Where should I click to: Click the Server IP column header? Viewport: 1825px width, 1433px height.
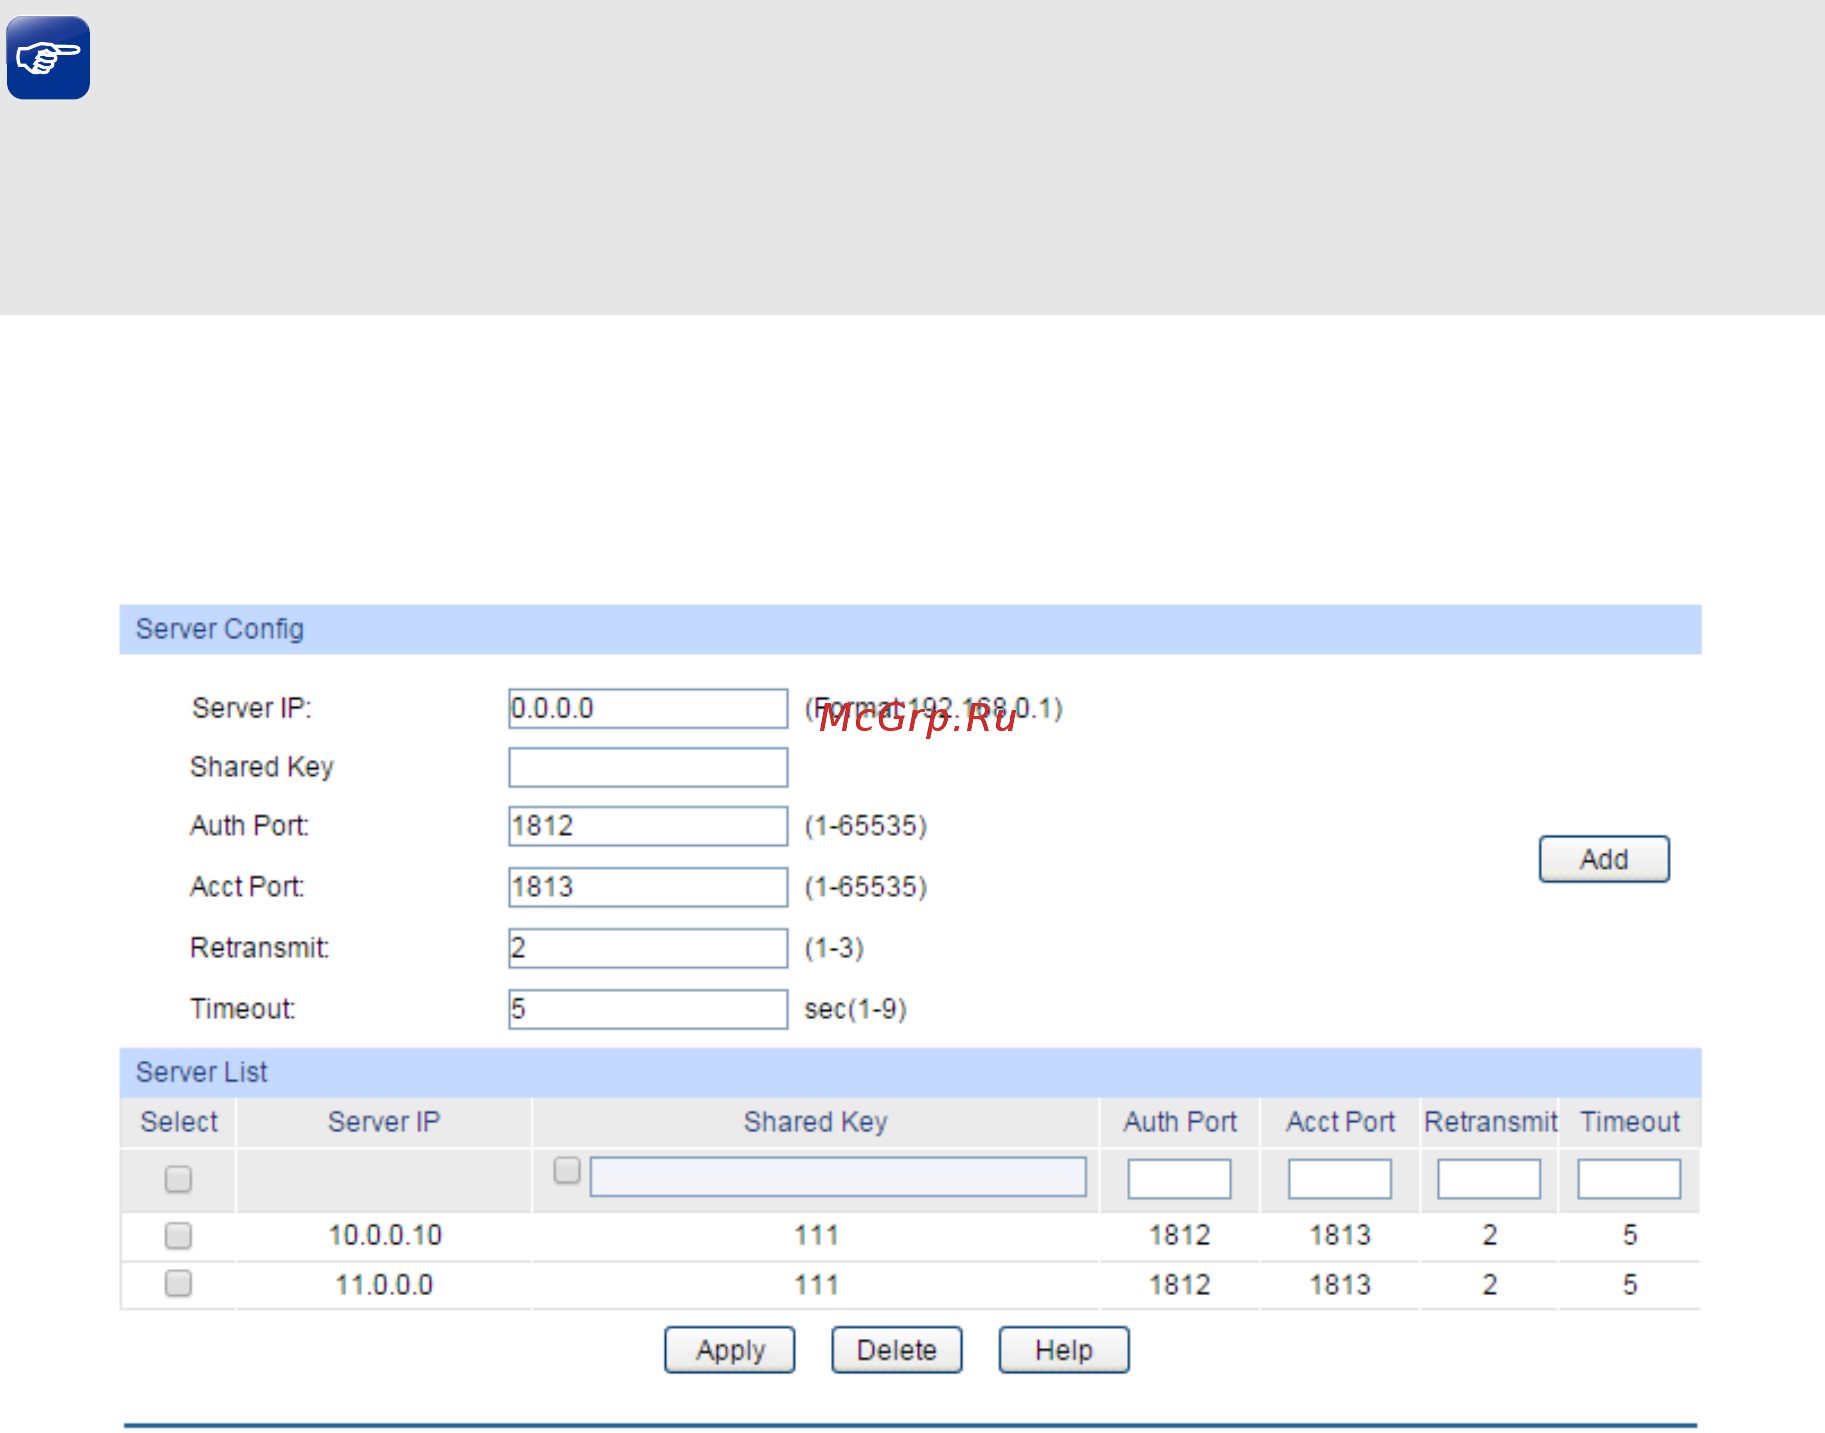pos(384,1122)
